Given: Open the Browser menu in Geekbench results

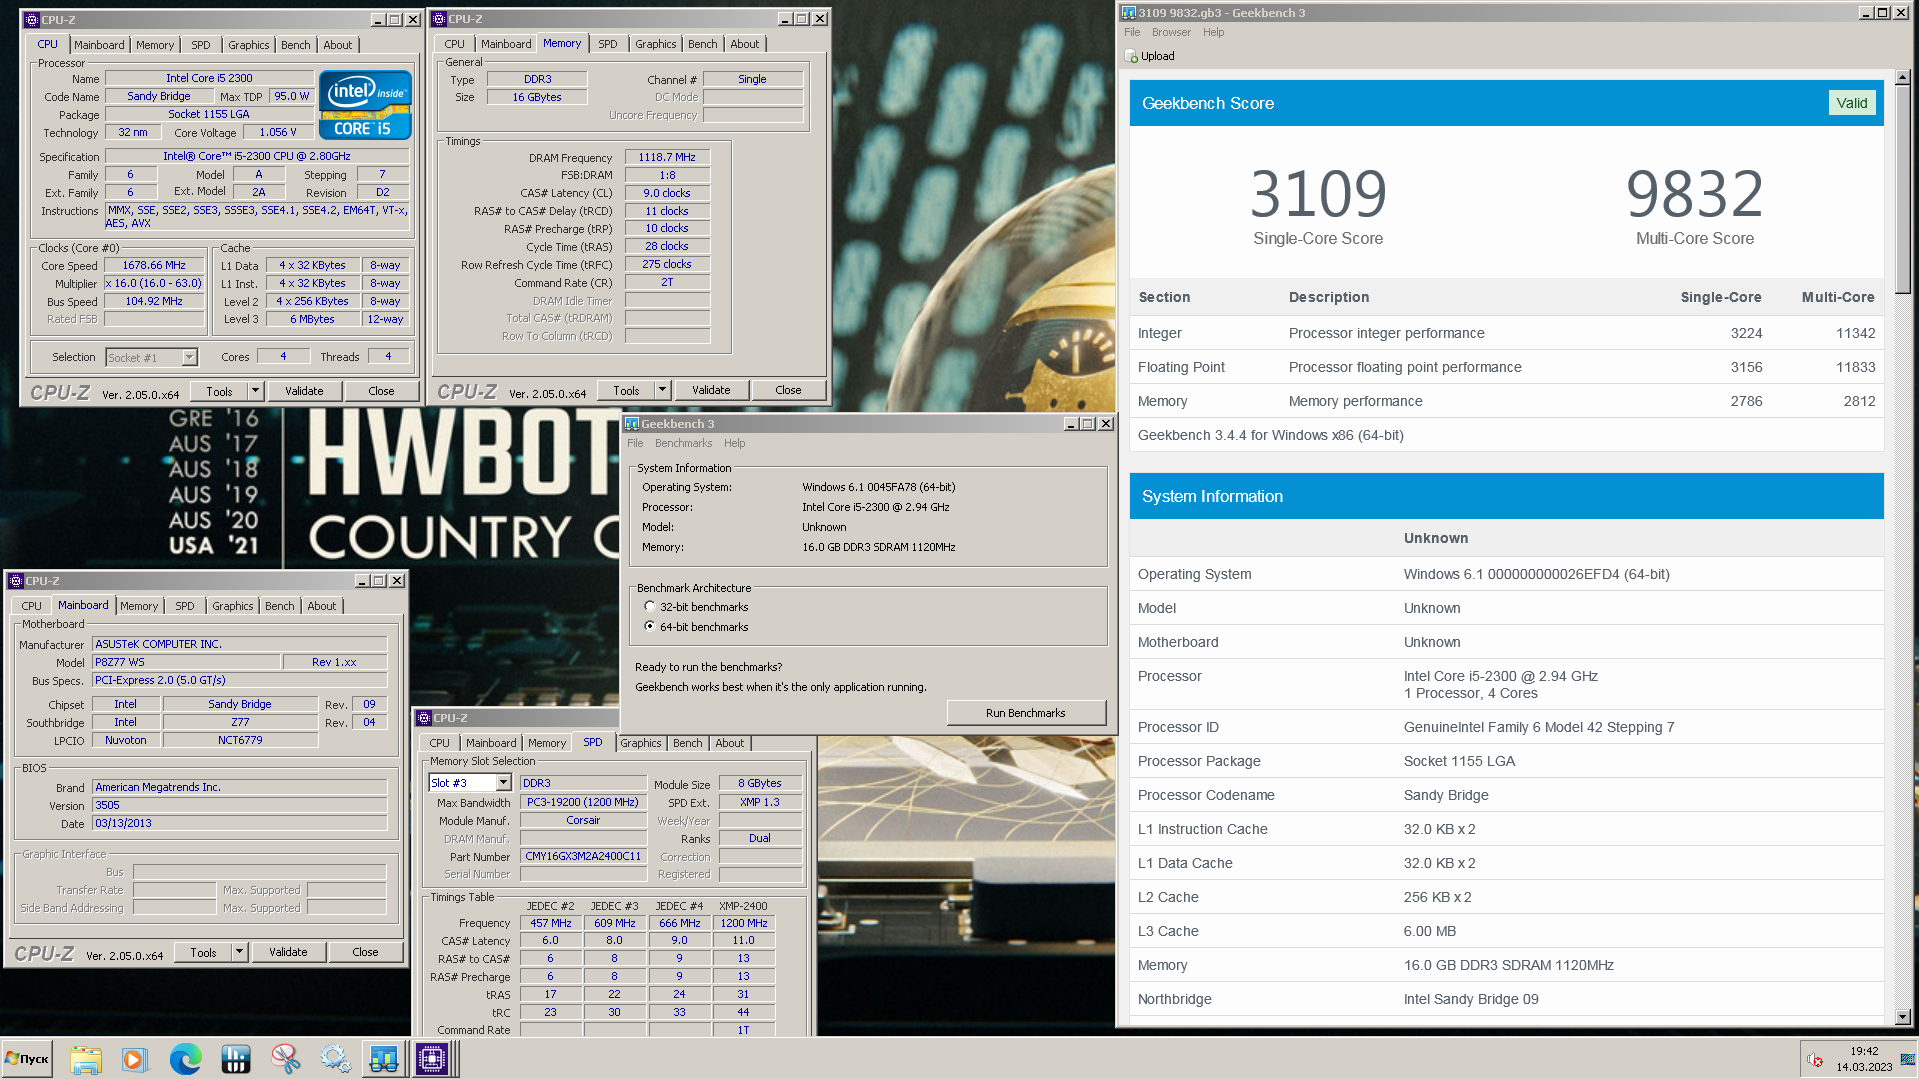Looking at the screenshot, I should [x=1171, y=32].
